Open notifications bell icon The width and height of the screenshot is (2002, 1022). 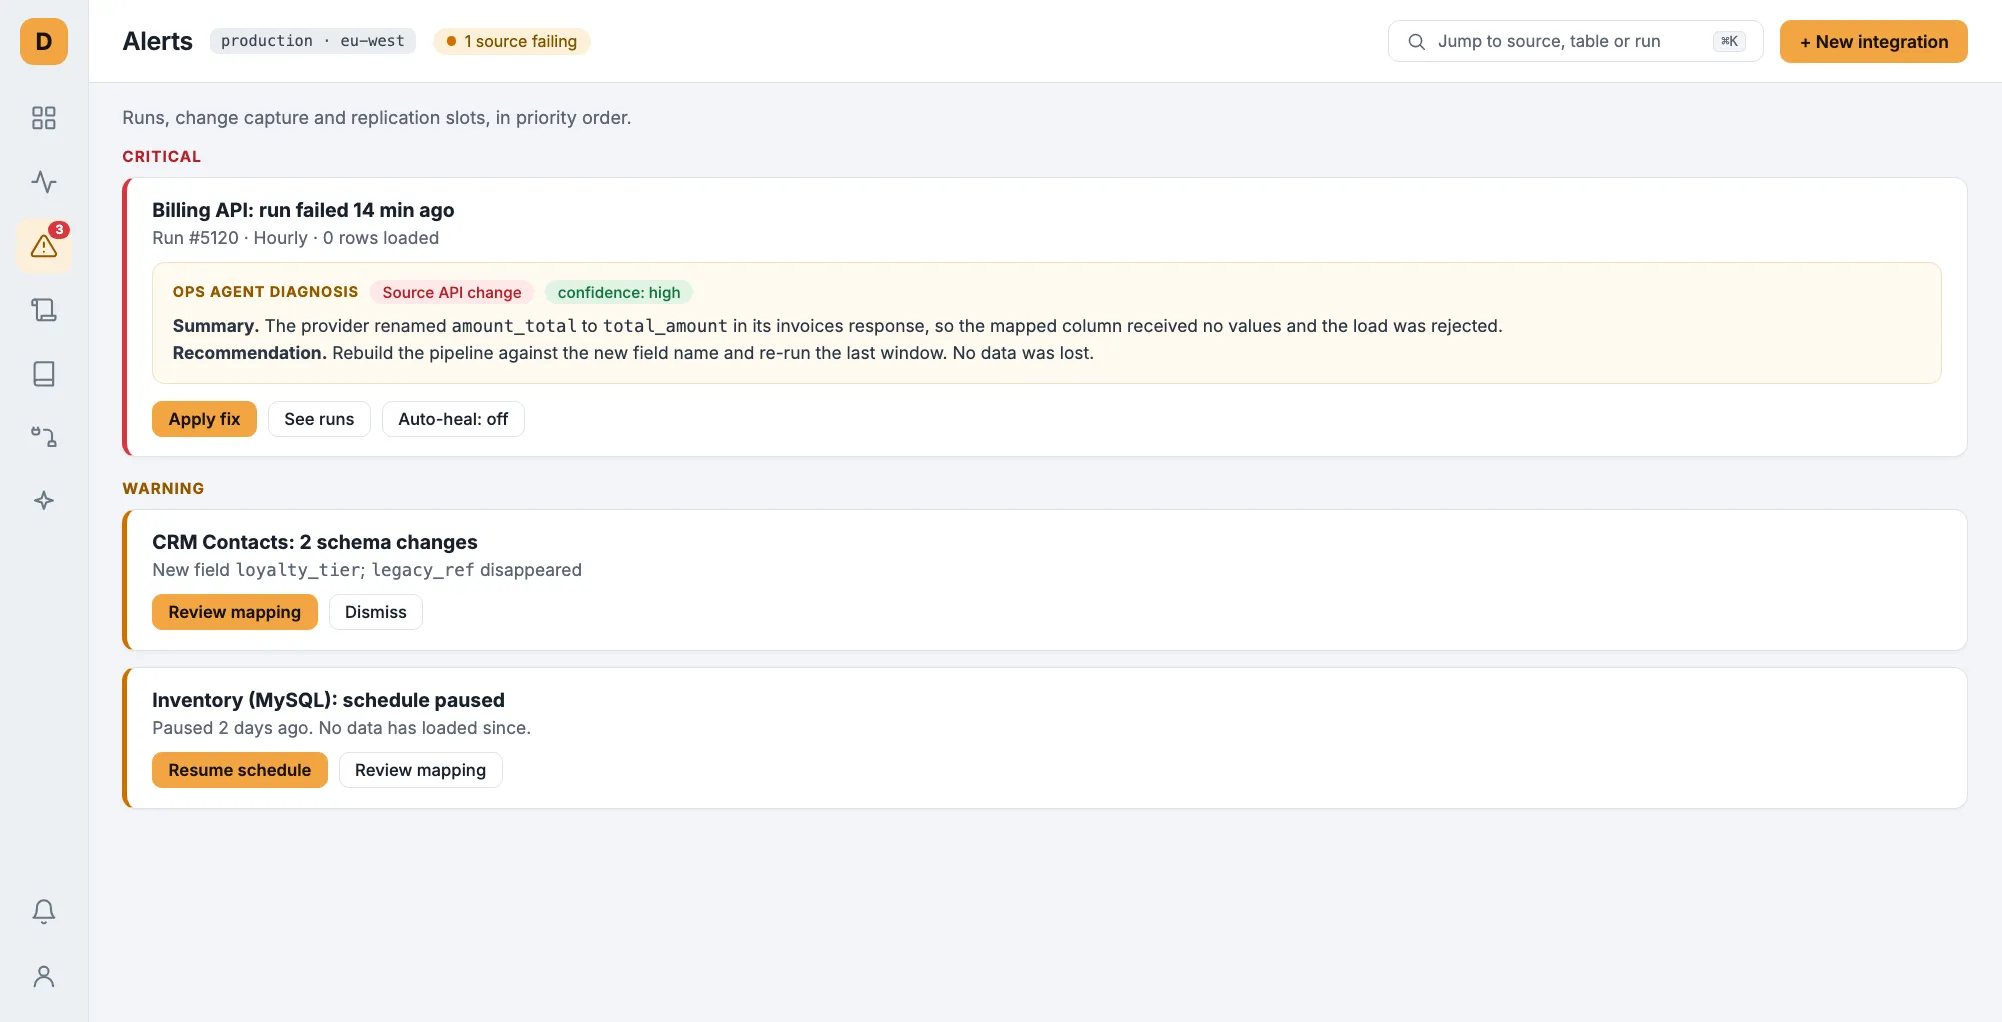click(44, 911)
